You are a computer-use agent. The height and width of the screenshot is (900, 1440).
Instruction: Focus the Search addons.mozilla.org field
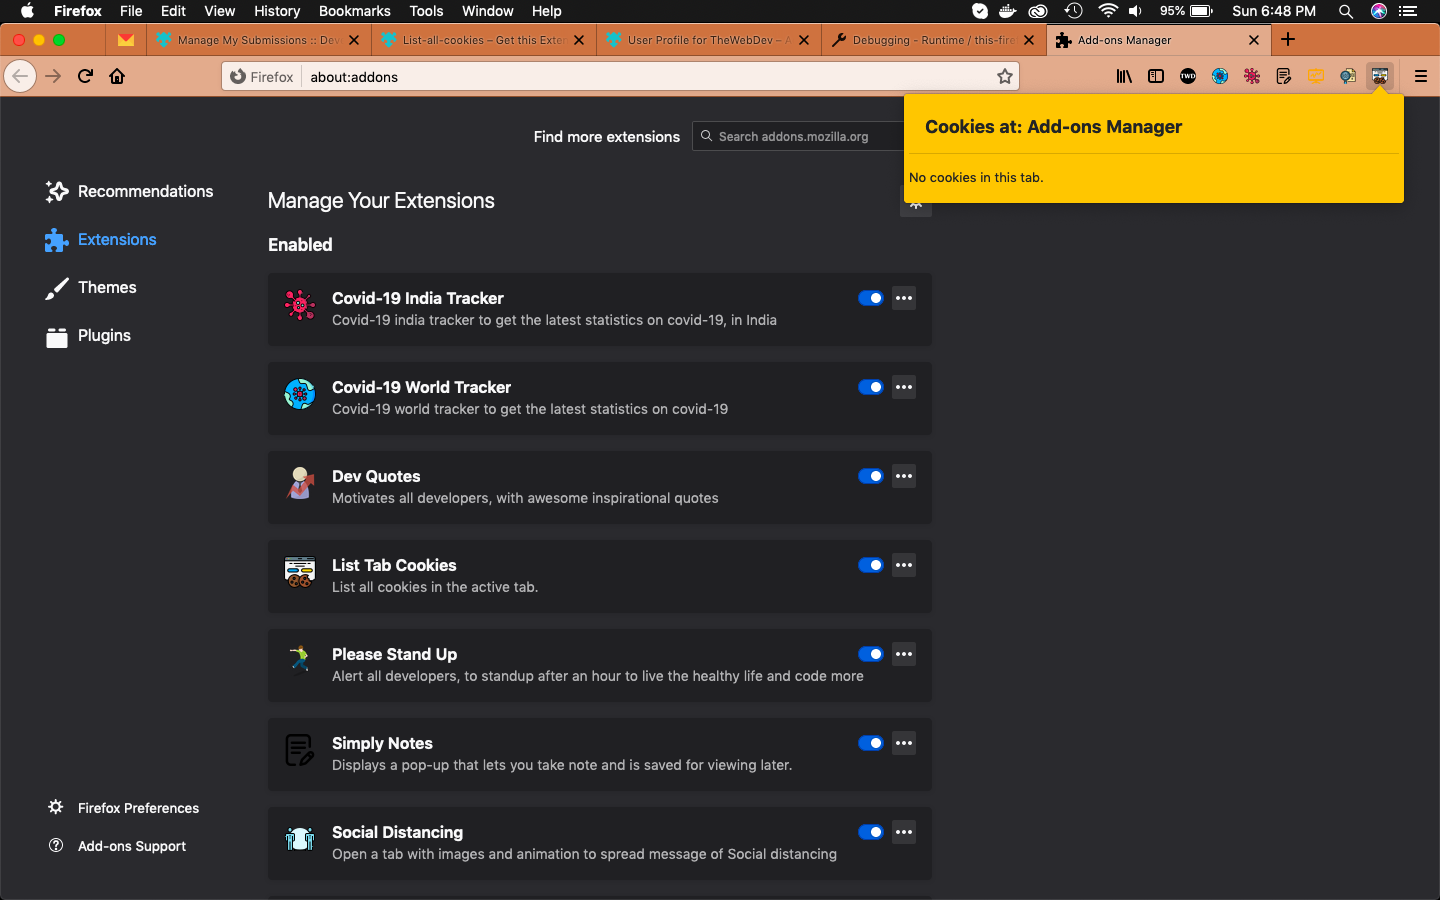(798, 136)
